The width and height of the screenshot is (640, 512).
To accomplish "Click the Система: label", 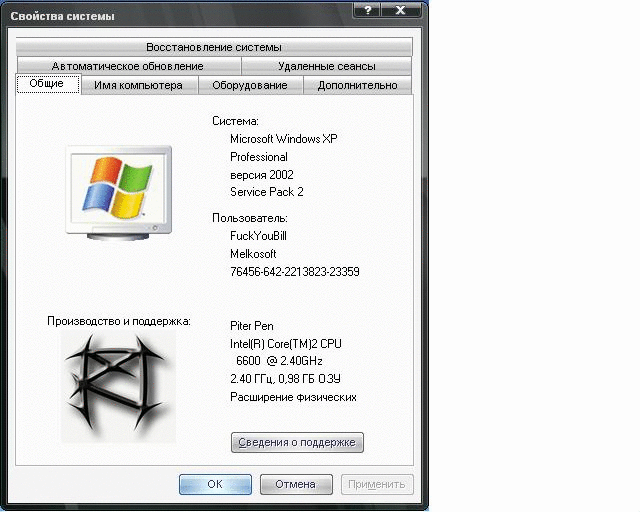I will click(x=235, y=121).
